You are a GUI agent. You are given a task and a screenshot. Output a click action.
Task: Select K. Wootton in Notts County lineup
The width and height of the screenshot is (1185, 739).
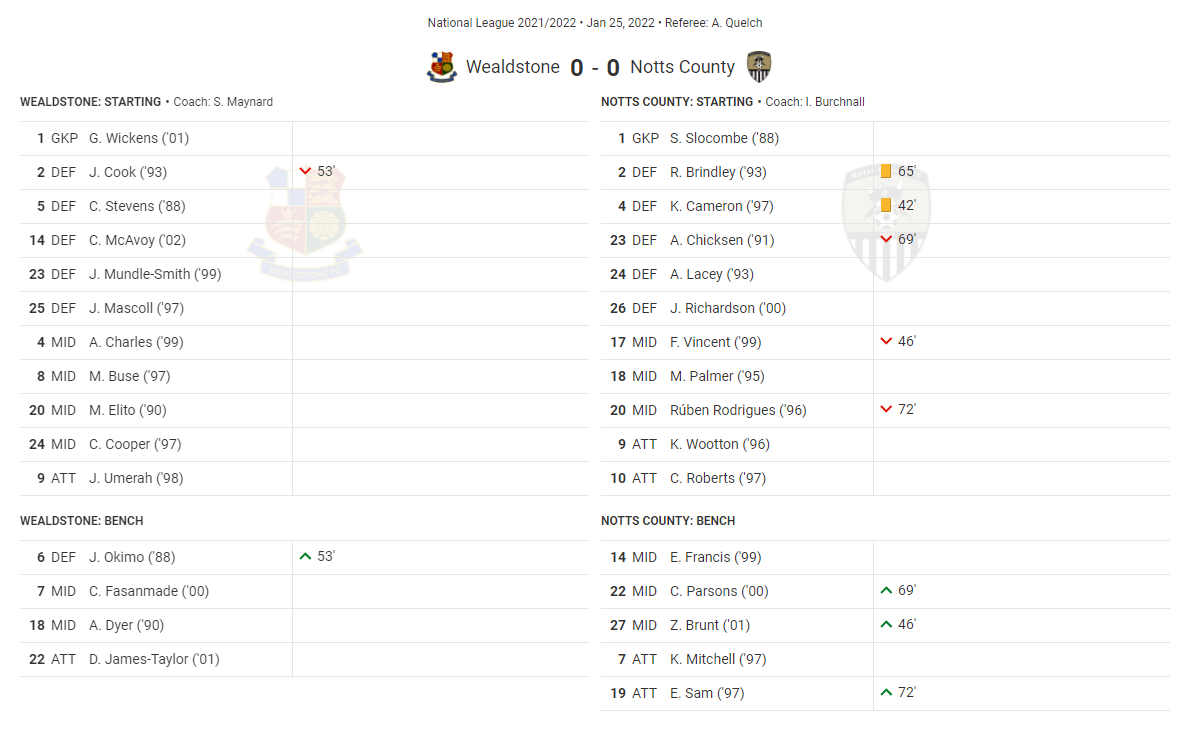pyautogui.click(x=720, y=444)
